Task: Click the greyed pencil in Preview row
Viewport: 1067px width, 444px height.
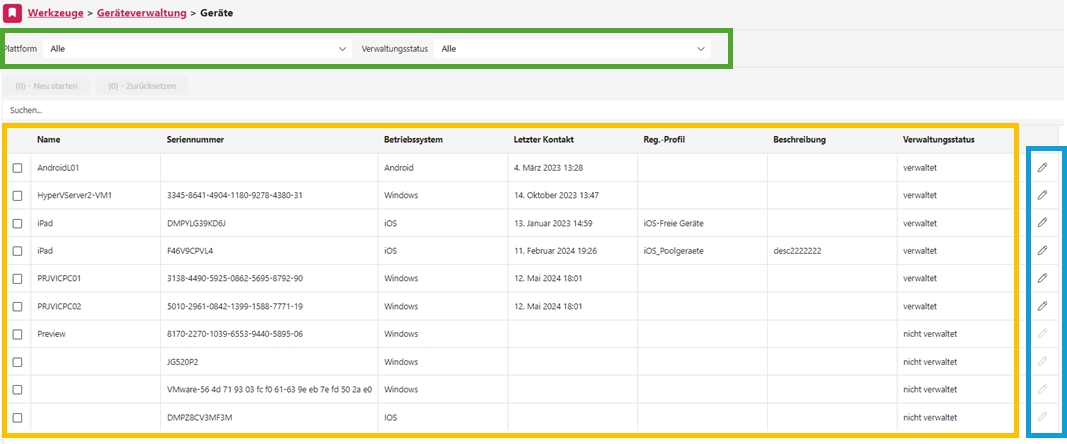Action: point(1042,333)
